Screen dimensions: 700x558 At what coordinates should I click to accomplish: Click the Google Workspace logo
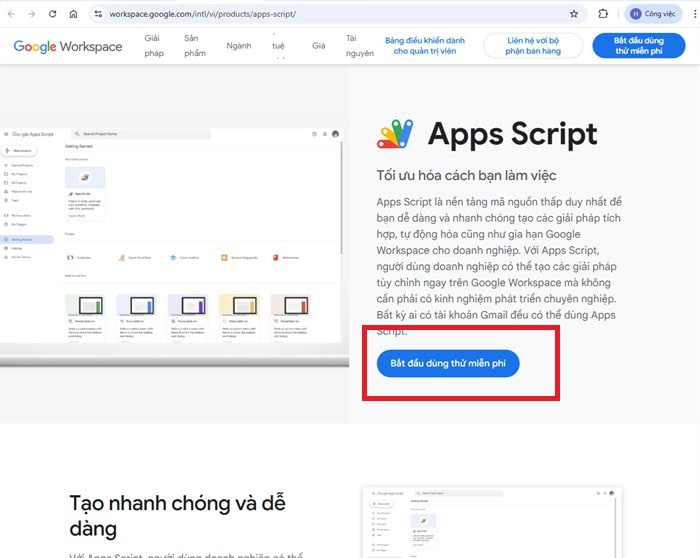(68, 46)
